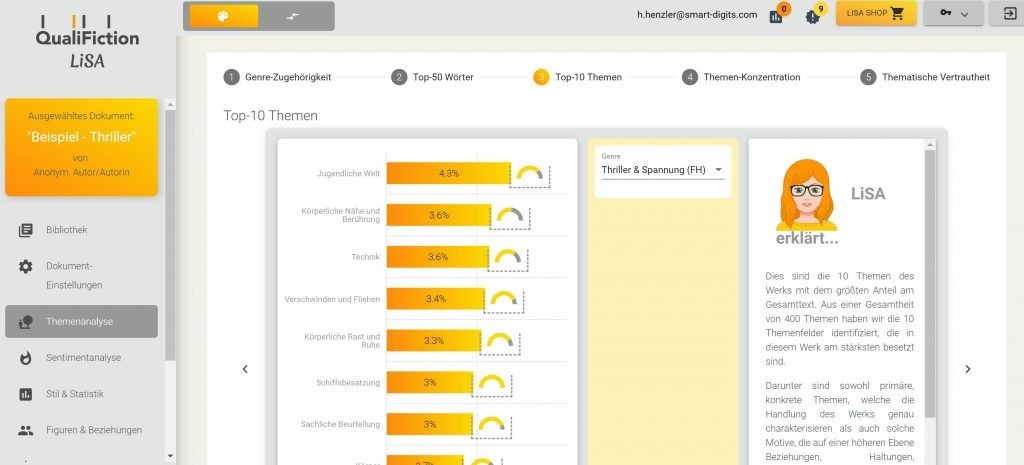Expand the key account dropdown menu
This screenshot has height=465, width=1024.
pyautogui.click(x=953, y=14)
